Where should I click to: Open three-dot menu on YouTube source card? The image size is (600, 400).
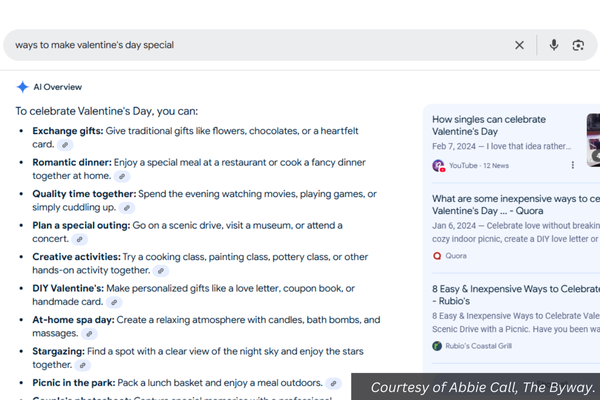pyautogui.click(x=572, y=165)
